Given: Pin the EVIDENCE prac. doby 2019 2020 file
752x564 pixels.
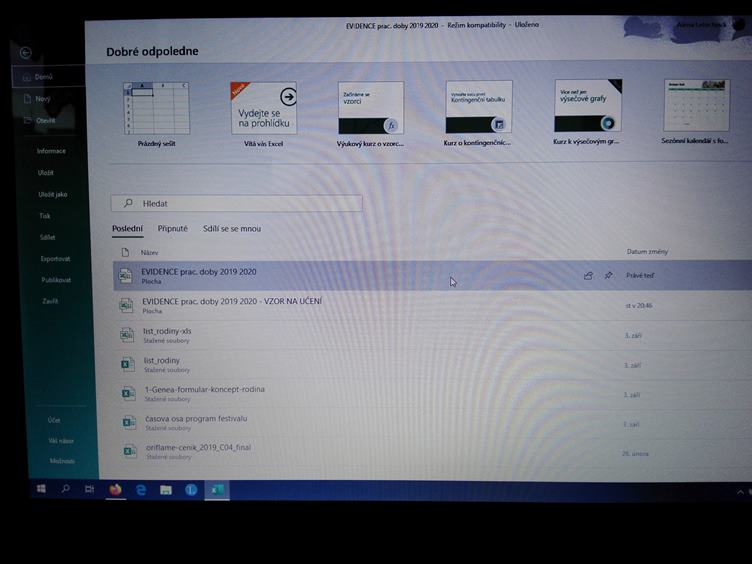Looking at the screenshot, I should coord(608,275).
